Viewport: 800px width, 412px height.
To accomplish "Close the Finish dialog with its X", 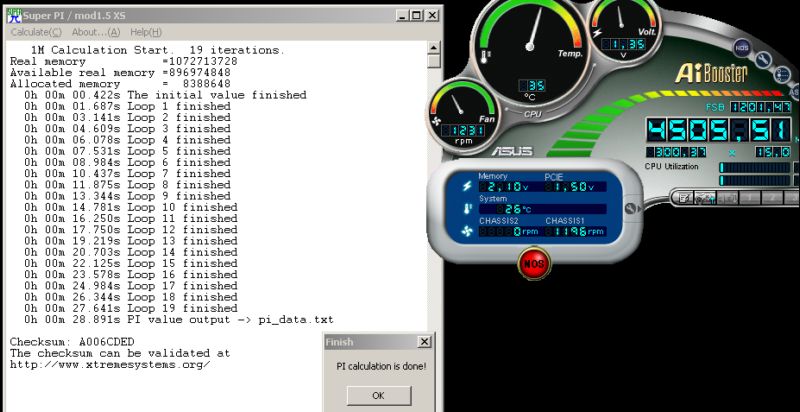I will tap(424, 342).
